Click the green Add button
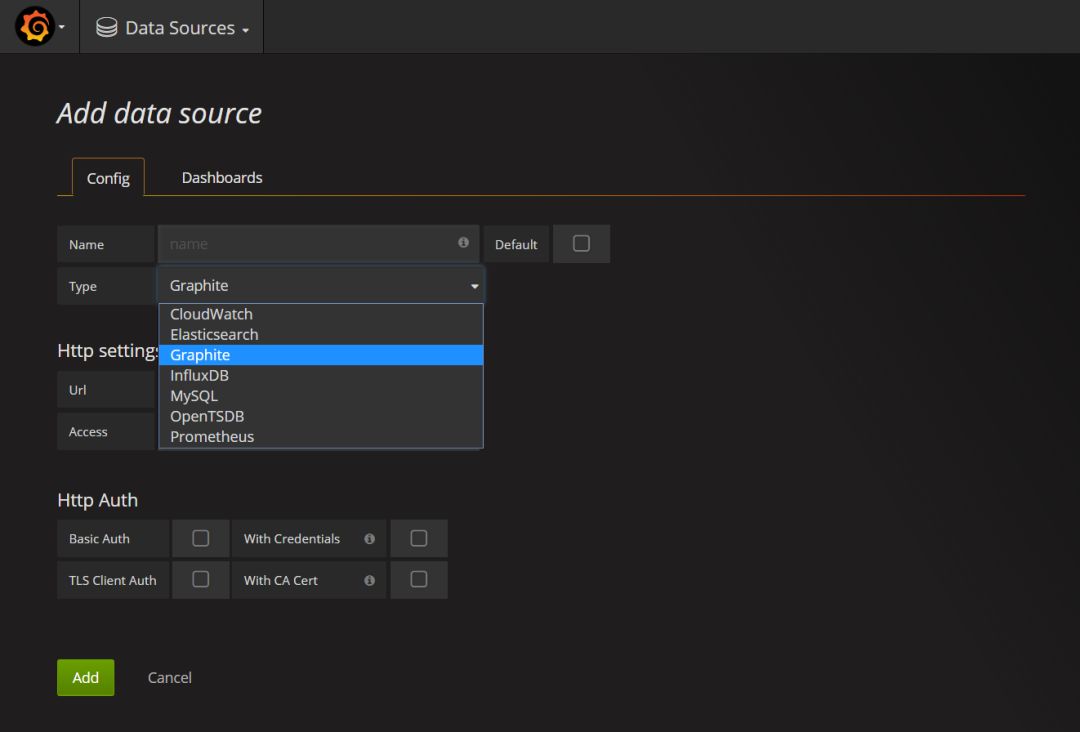 coord(85,678)
